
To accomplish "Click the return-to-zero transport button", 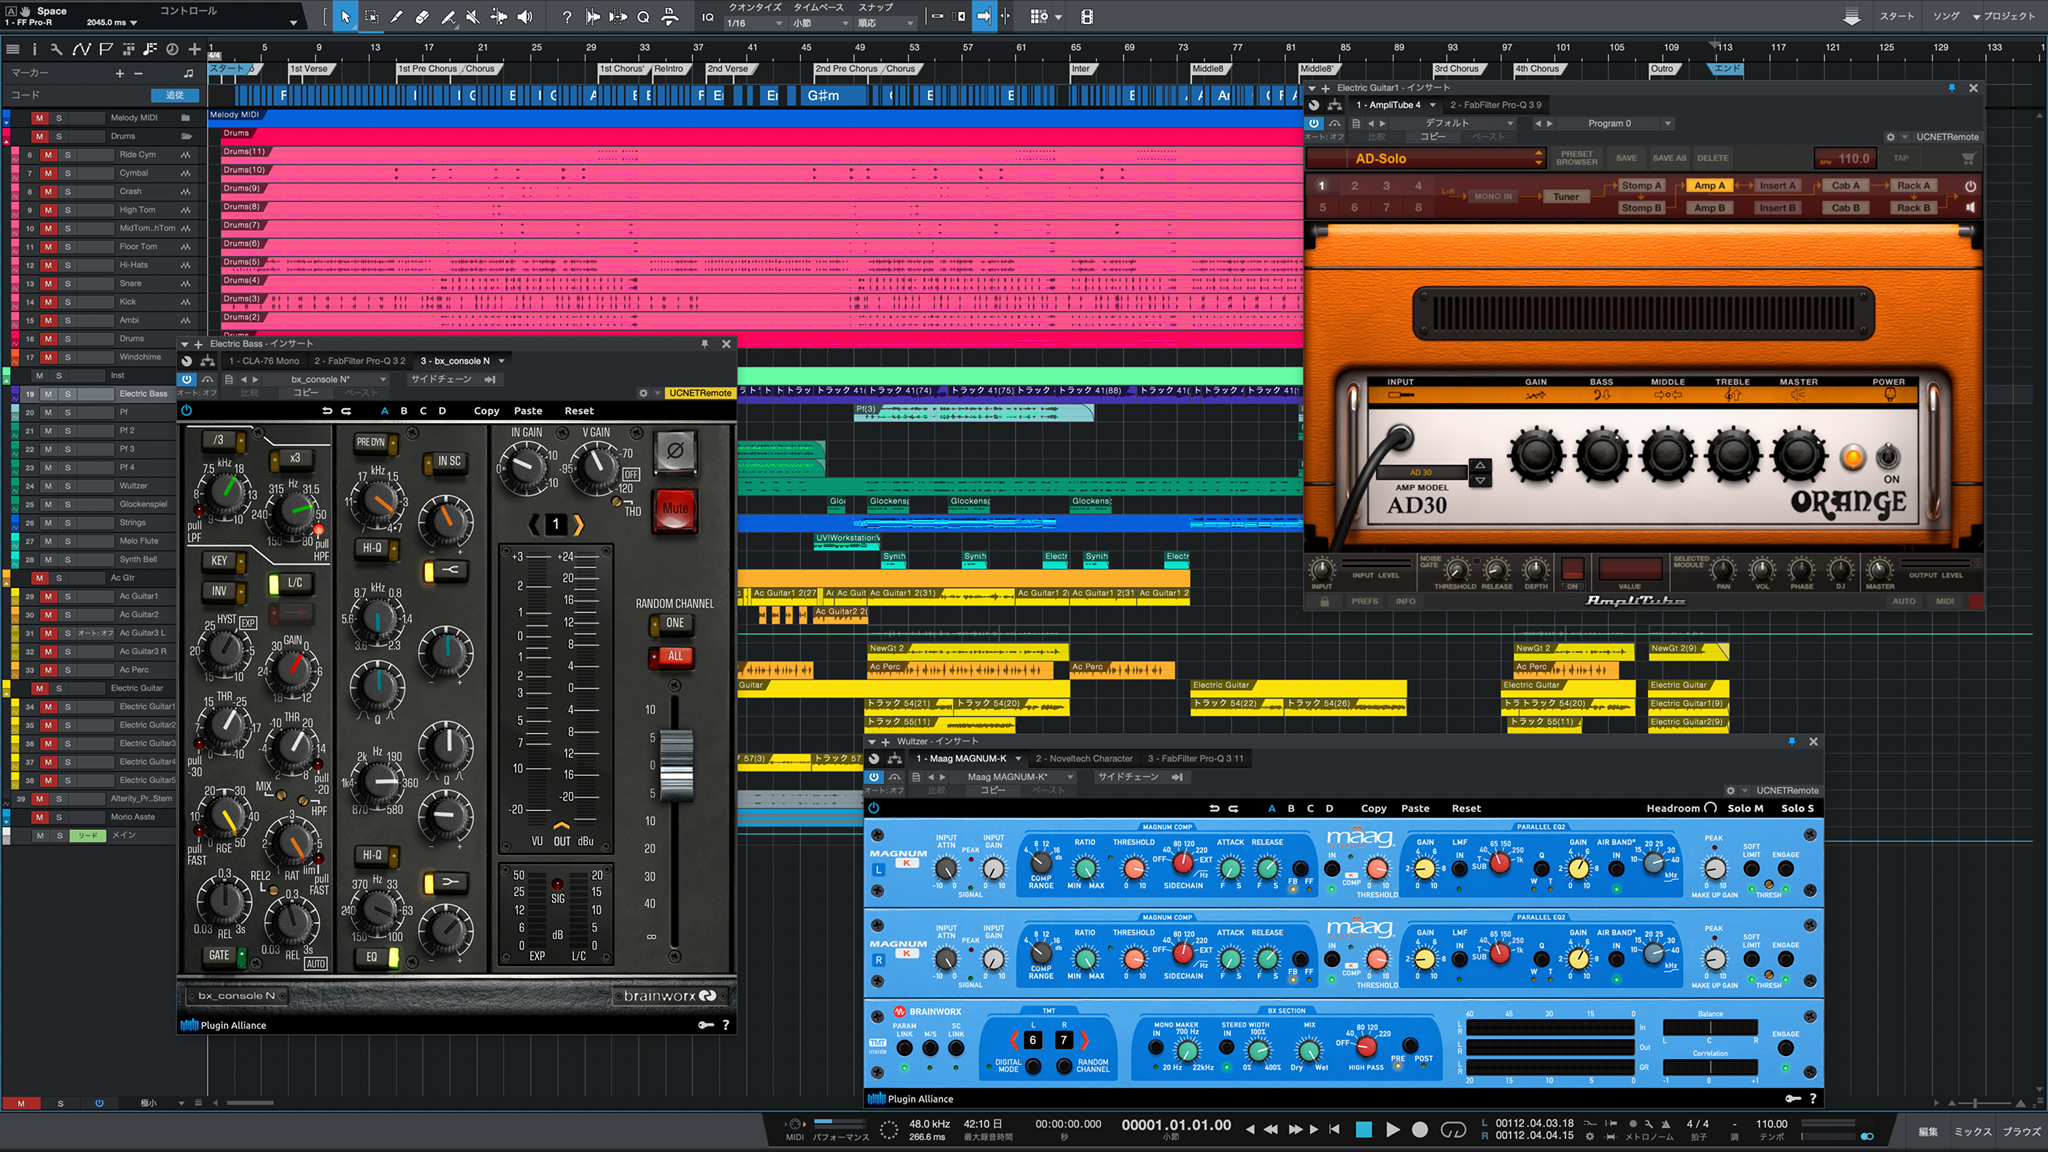I will click(1334, 1129).
